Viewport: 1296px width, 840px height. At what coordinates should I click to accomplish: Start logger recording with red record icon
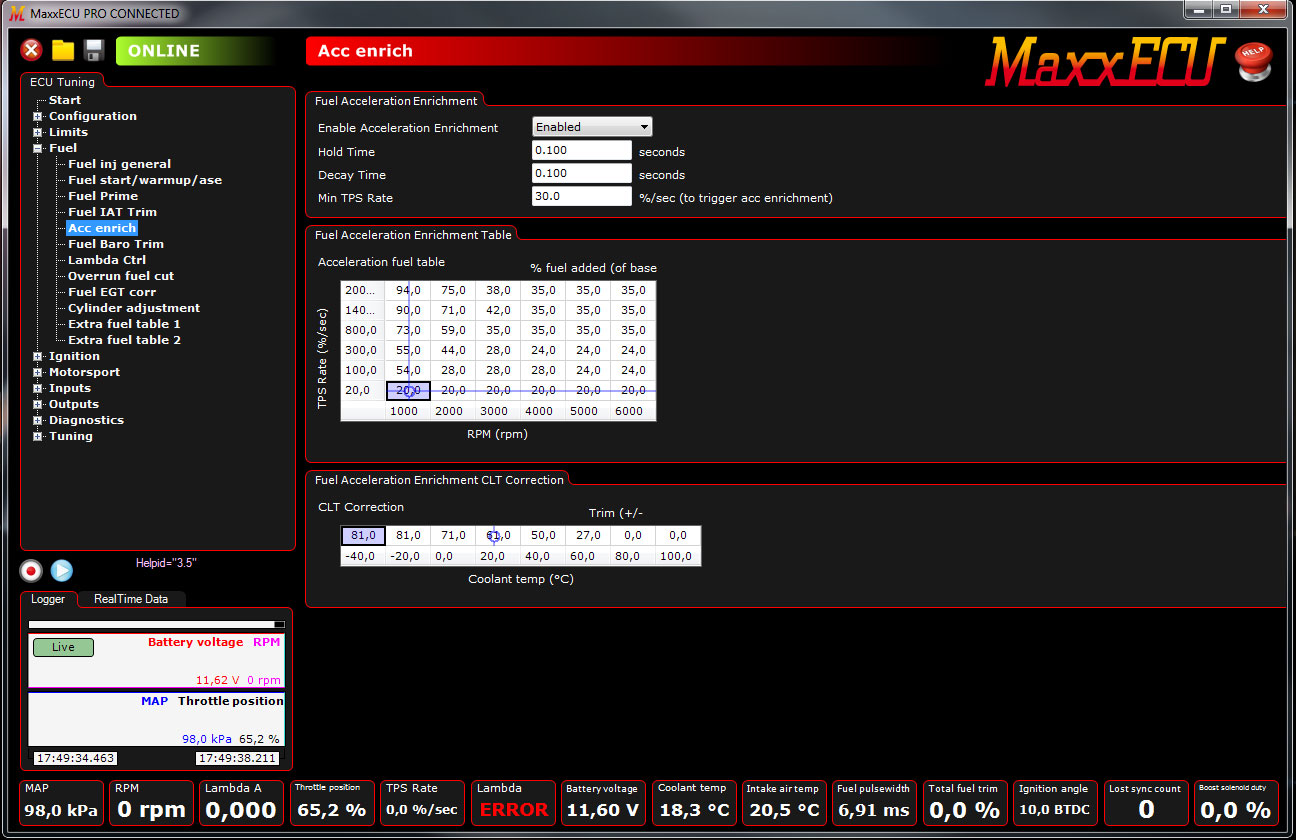(31, 571)
